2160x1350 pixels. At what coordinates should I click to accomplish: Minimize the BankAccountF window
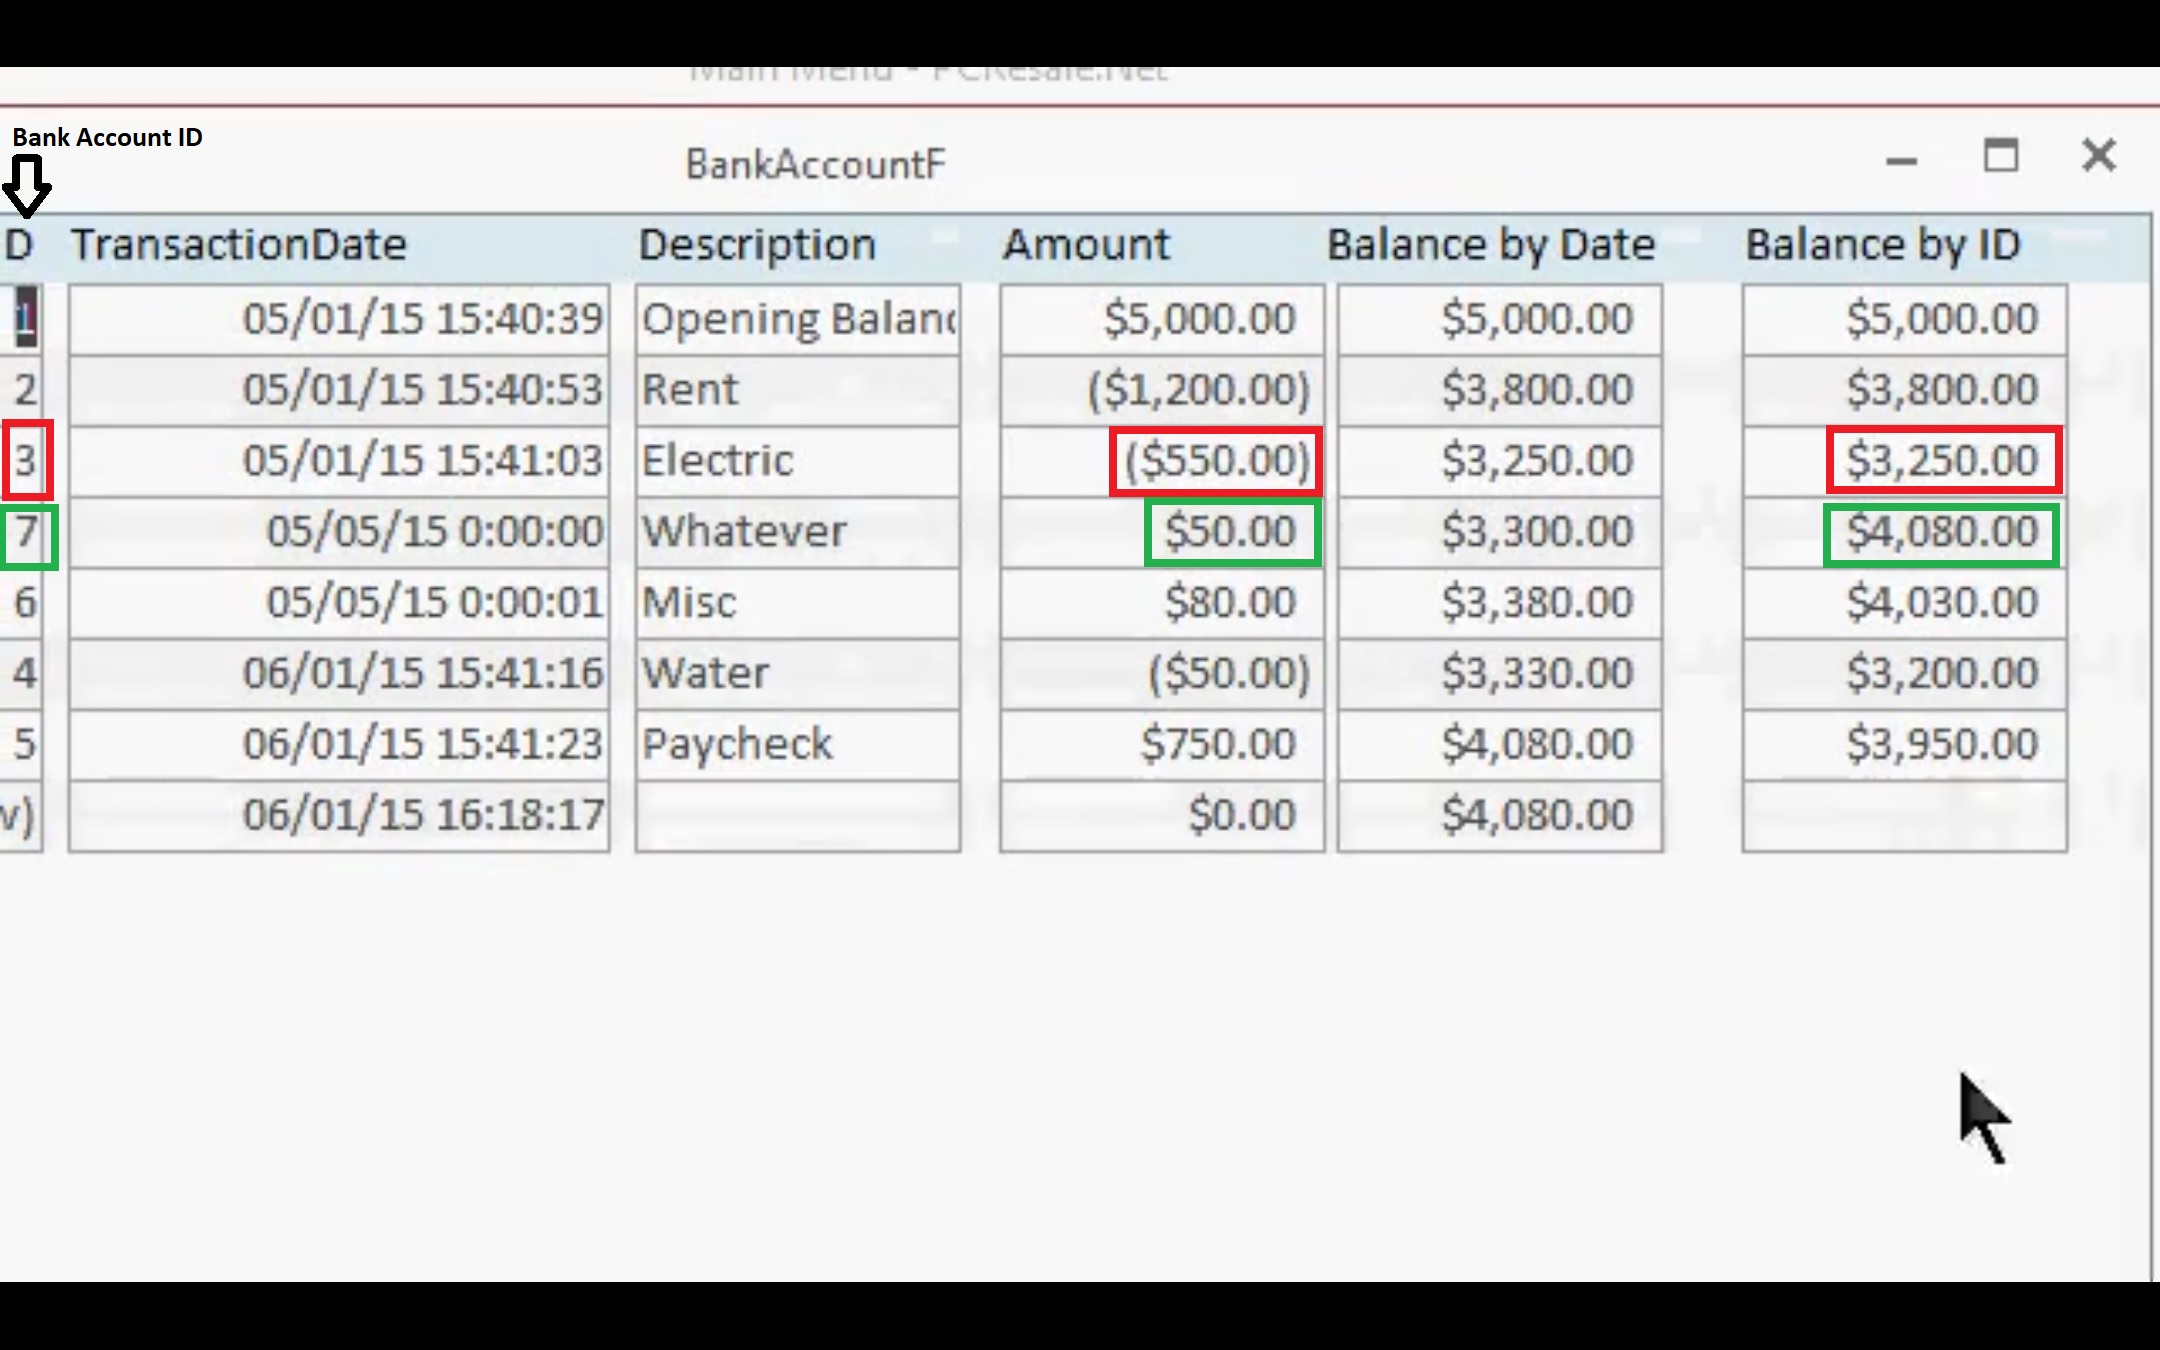pyautogui.click(x=1901, y=159)
